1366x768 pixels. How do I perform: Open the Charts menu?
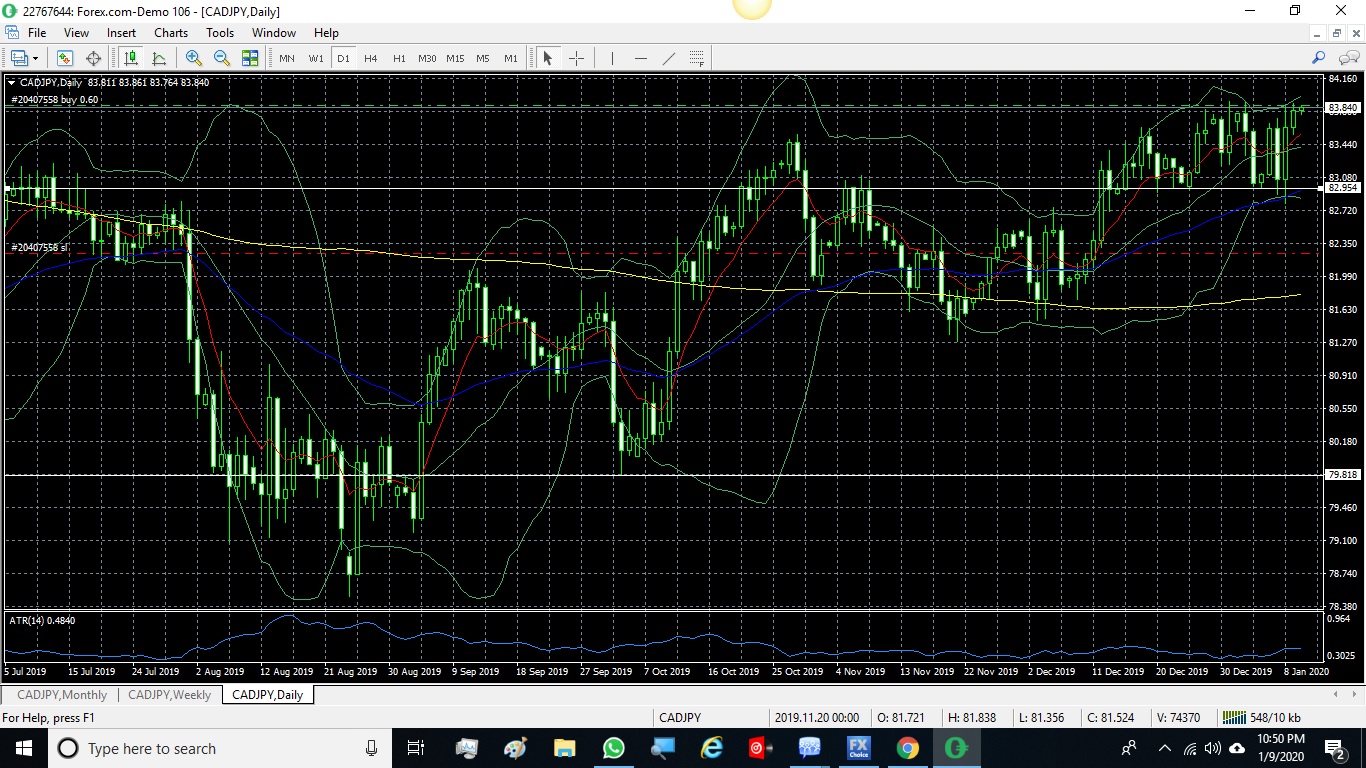tap(171, 33)
